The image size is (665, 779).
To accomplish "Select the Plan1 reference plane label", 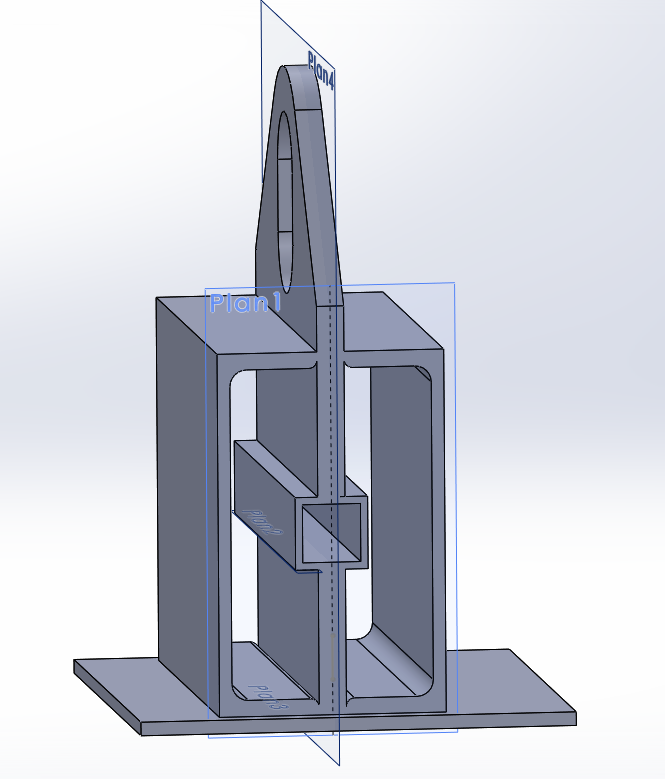I will pyautogui.click(x=246, y=303).
